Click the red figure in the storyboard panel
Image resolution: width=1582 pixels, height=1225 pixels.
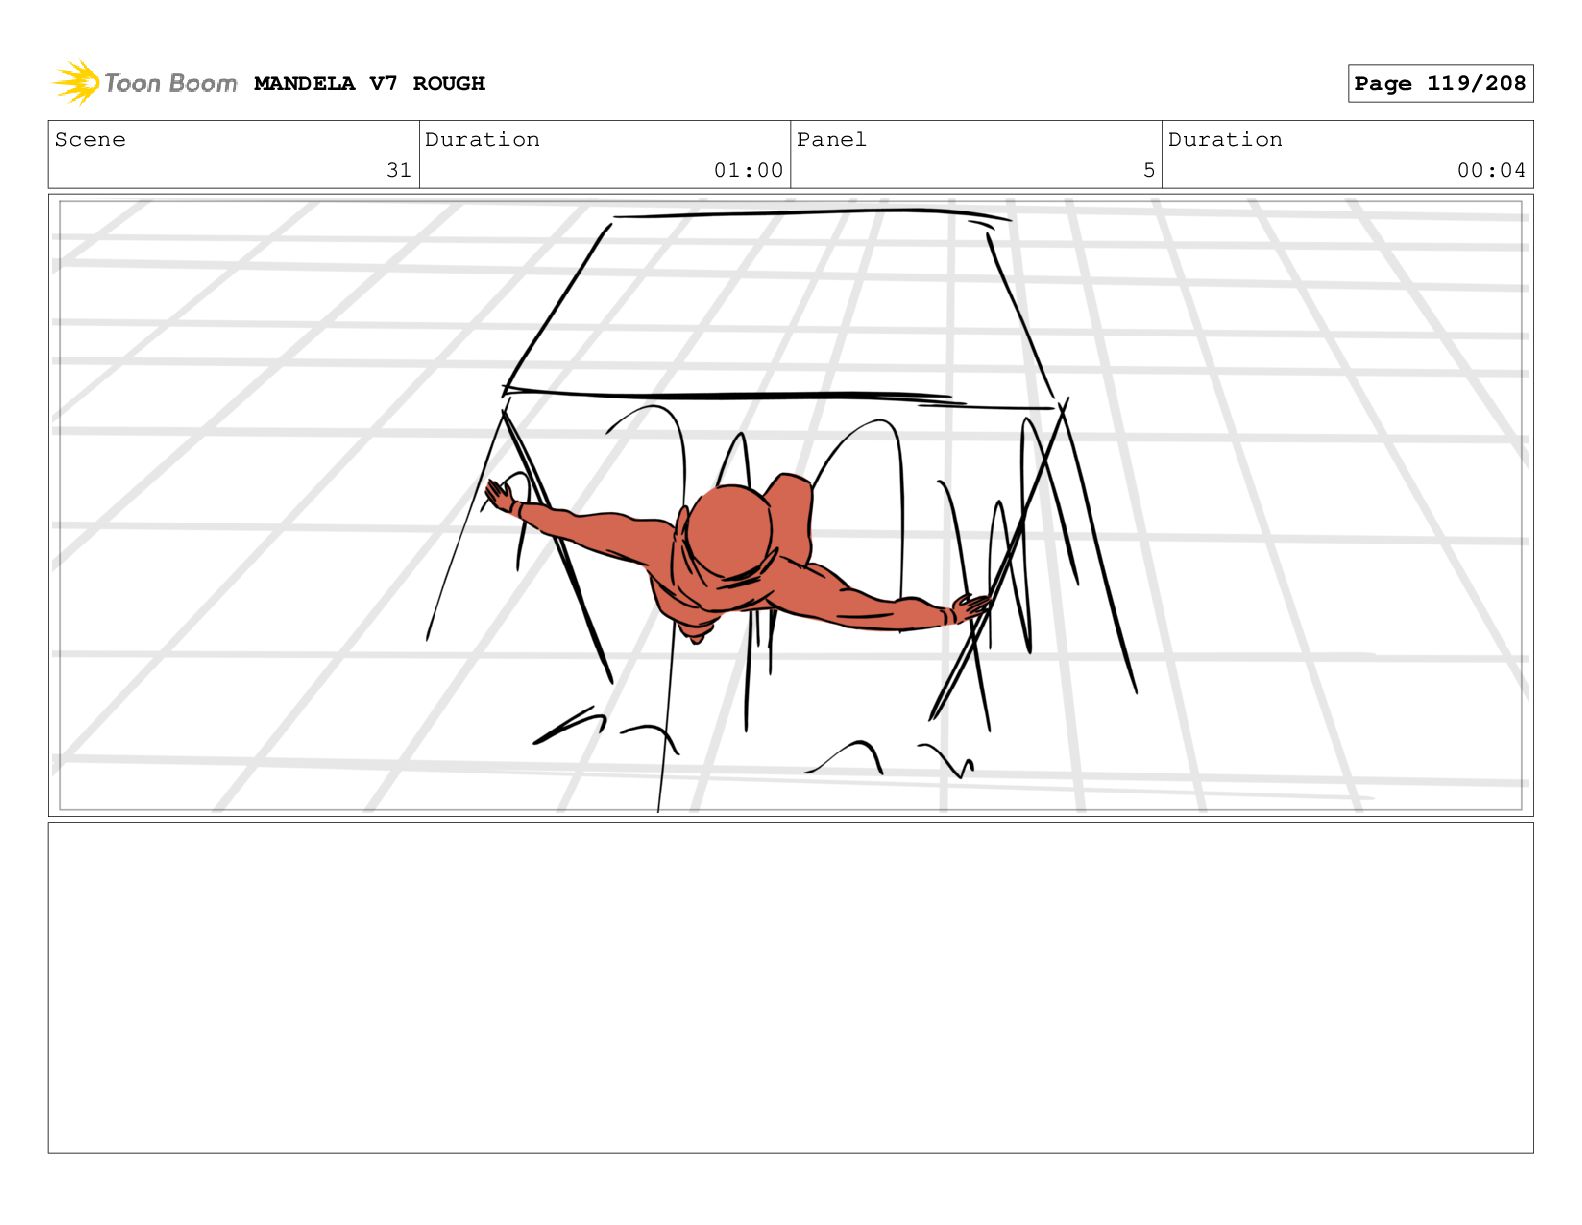click(738, 556)
